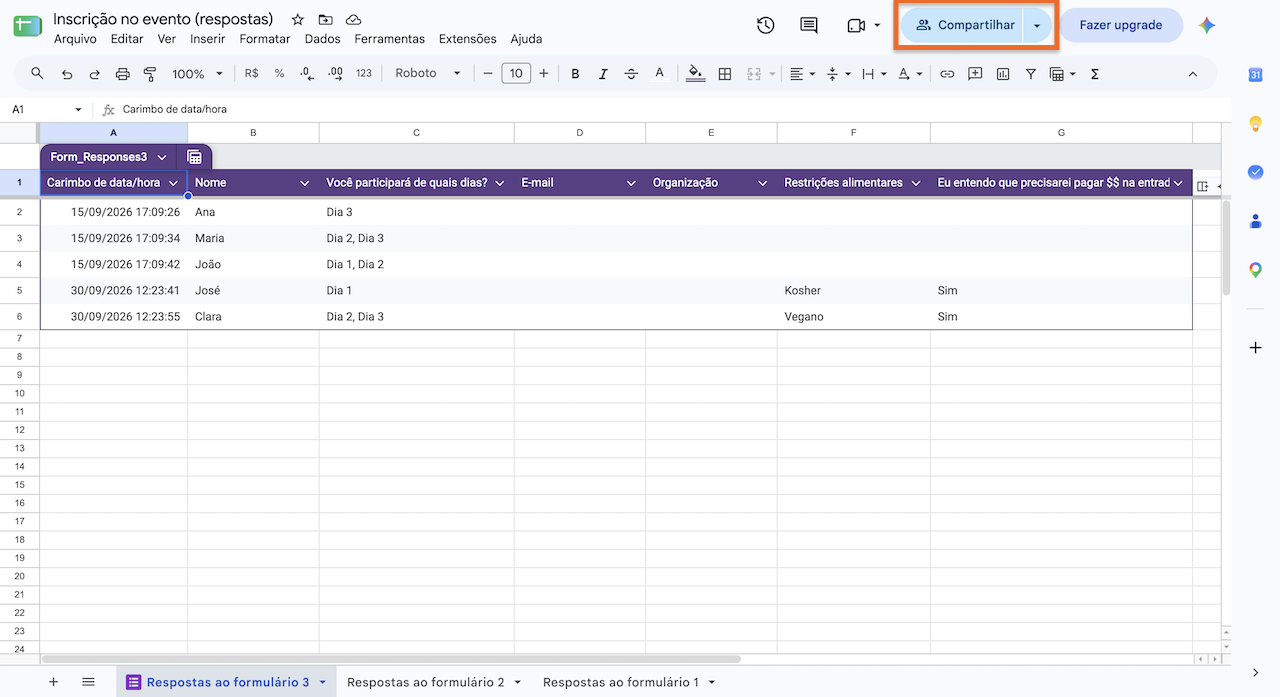Show all comments
The image size is (1280, 697).
pos(809,25)
